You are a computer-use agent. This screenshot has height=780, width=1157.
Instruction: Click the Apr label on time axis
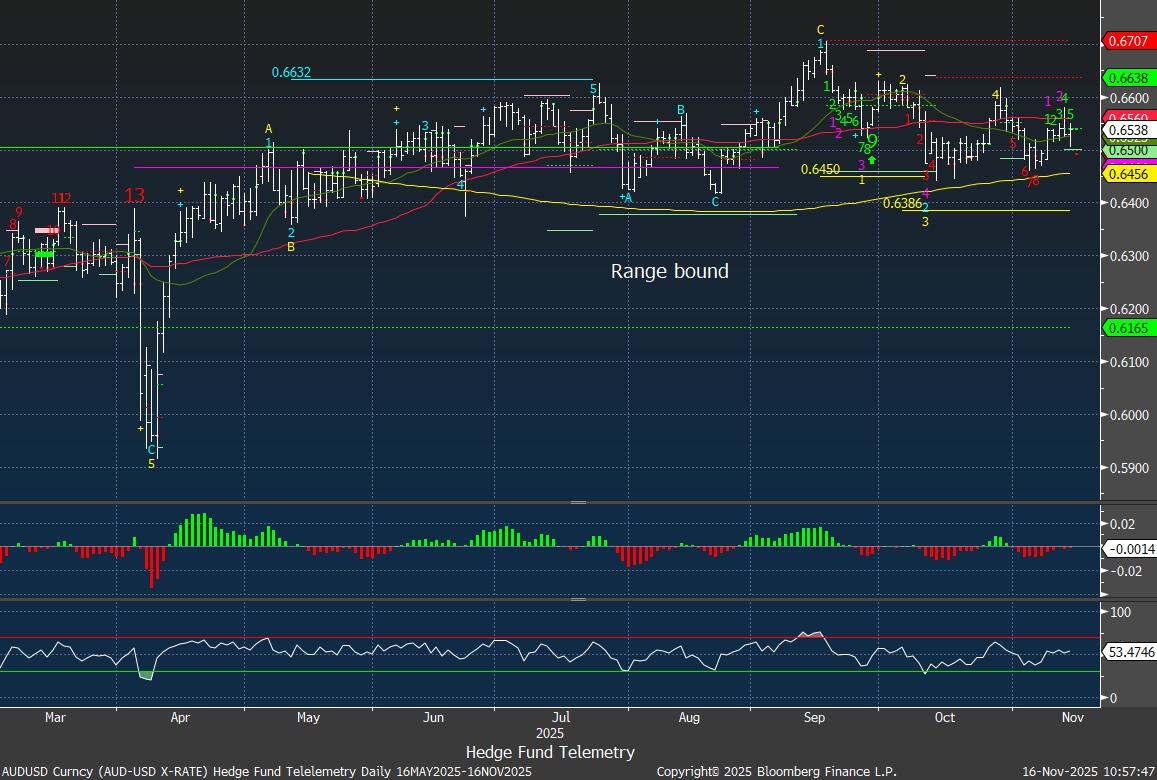(180, 718)
